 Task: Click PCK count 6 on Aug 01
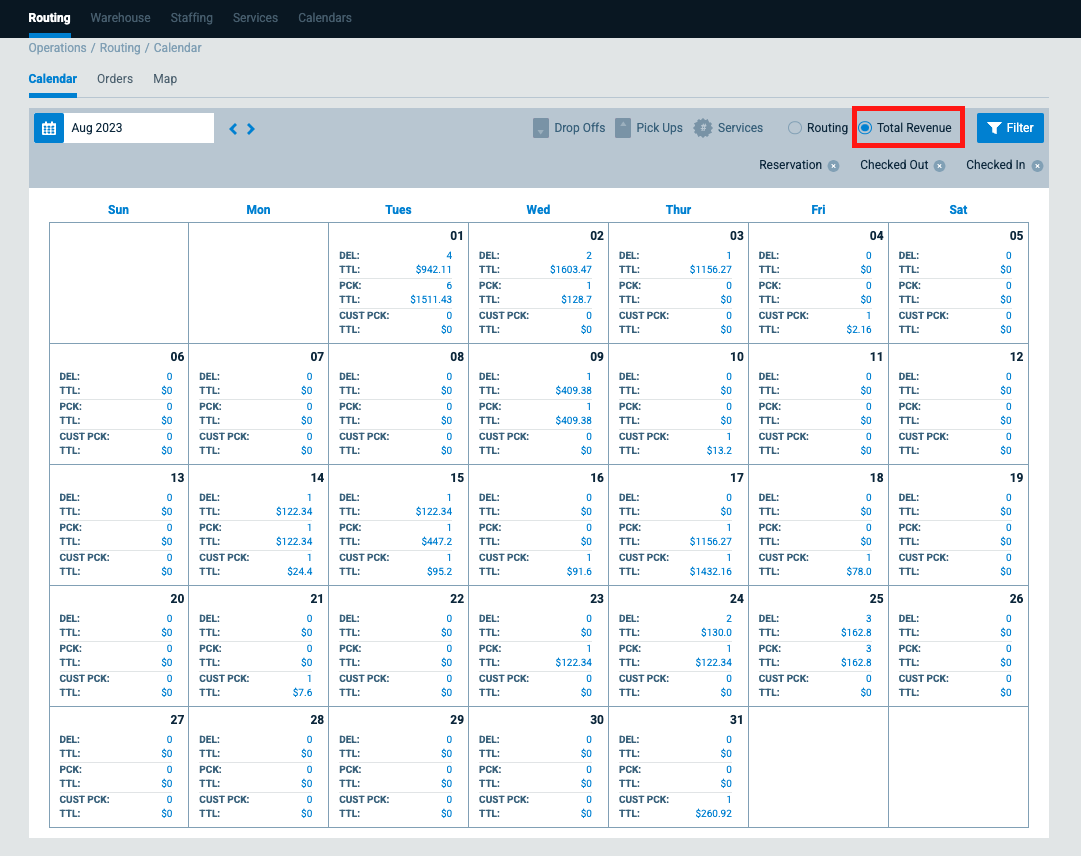pyautogui.click(x=449, y=286)
